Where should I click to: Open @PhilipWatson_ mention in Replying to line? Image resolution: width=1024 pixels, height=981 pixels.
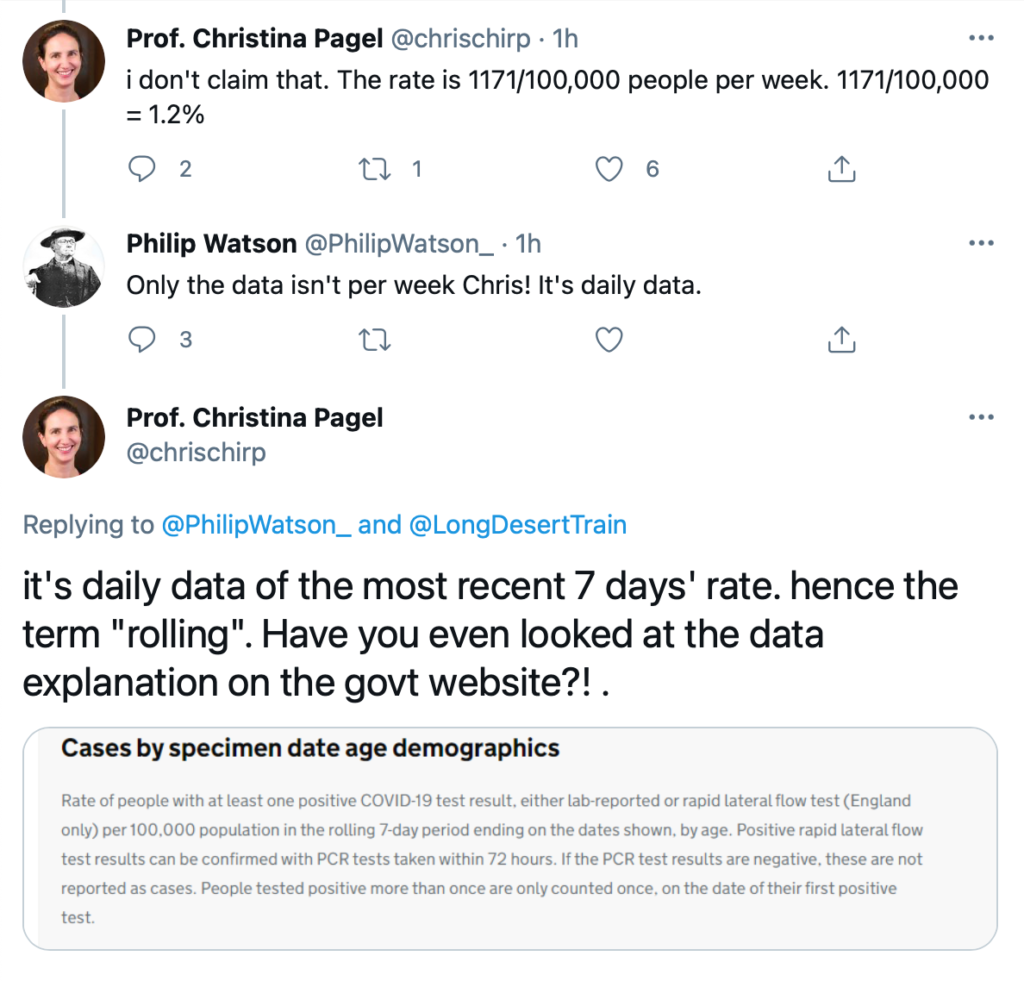click(256, 525)
